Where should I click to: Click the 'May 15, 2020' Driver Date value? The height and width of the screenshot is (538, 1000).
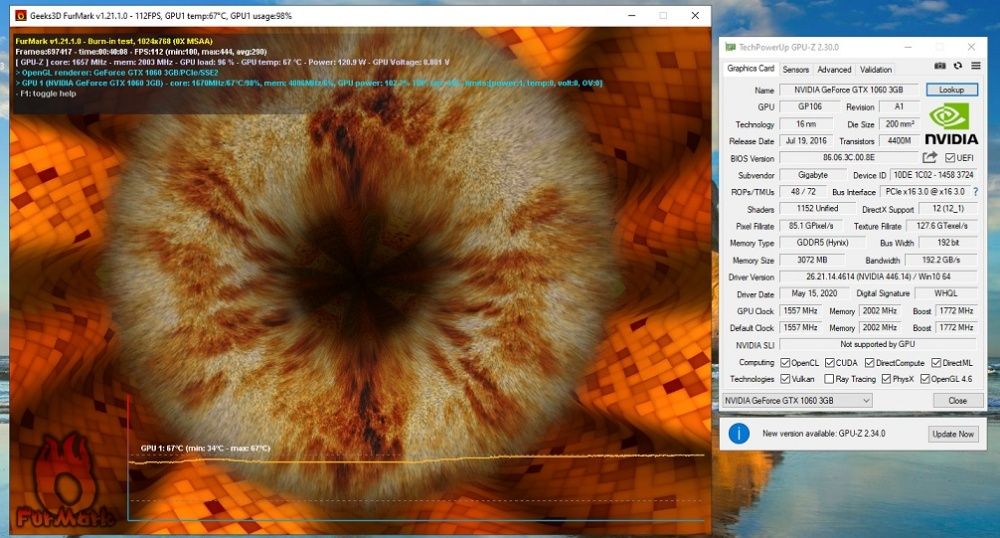click(x=814, y=293)
